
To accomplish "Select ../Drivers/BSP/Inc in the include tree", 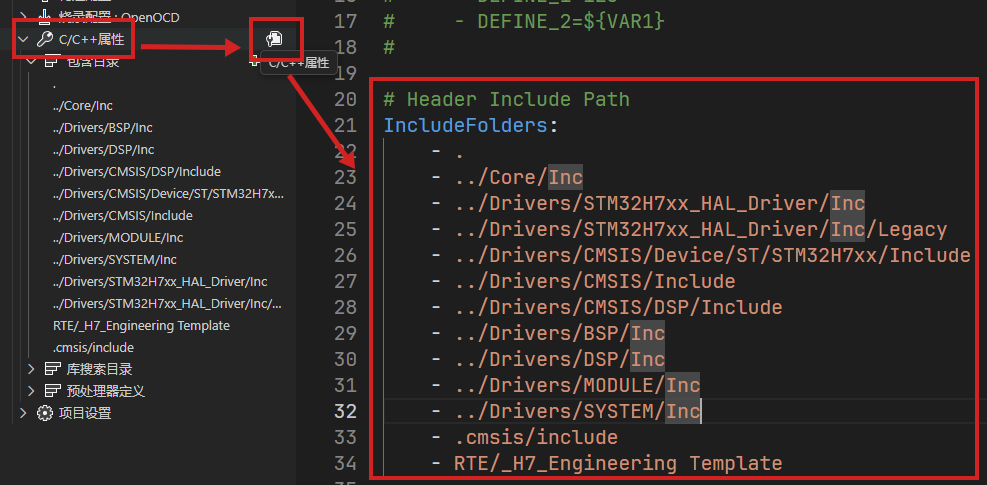I will coord(103,128).
